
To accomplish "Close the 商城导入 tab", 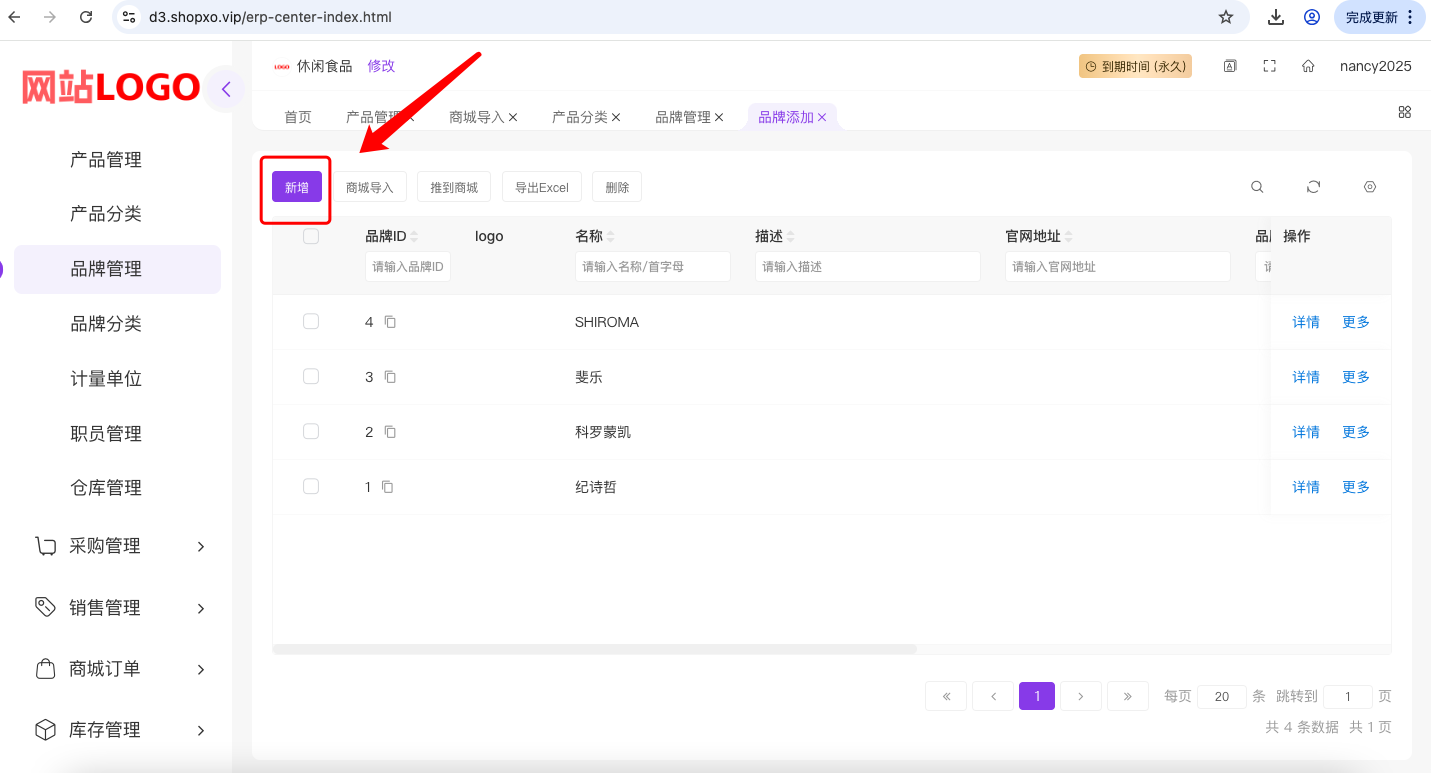I will click(x=513, y=117).
